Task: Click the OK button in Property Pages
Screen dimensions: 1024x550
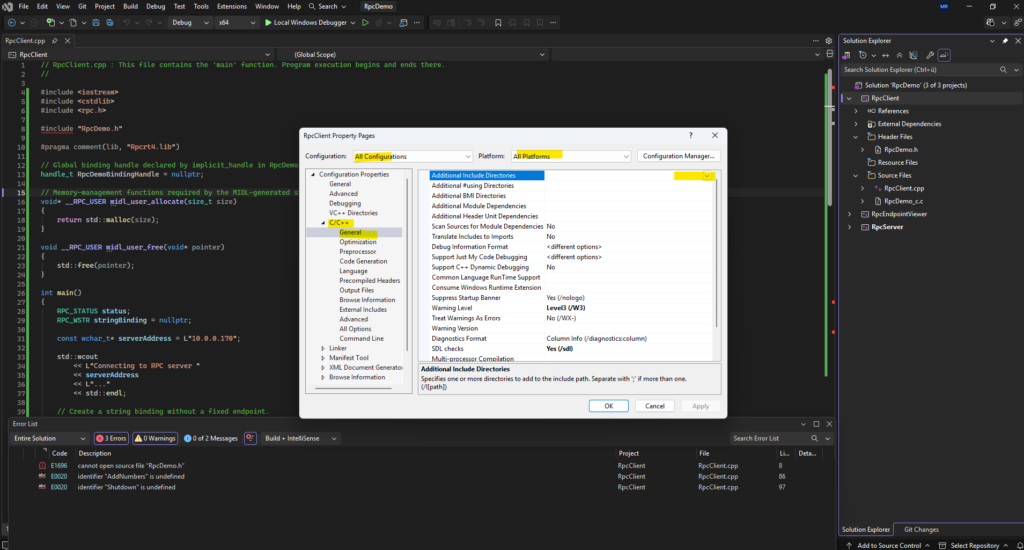Action: pos(609,406)
